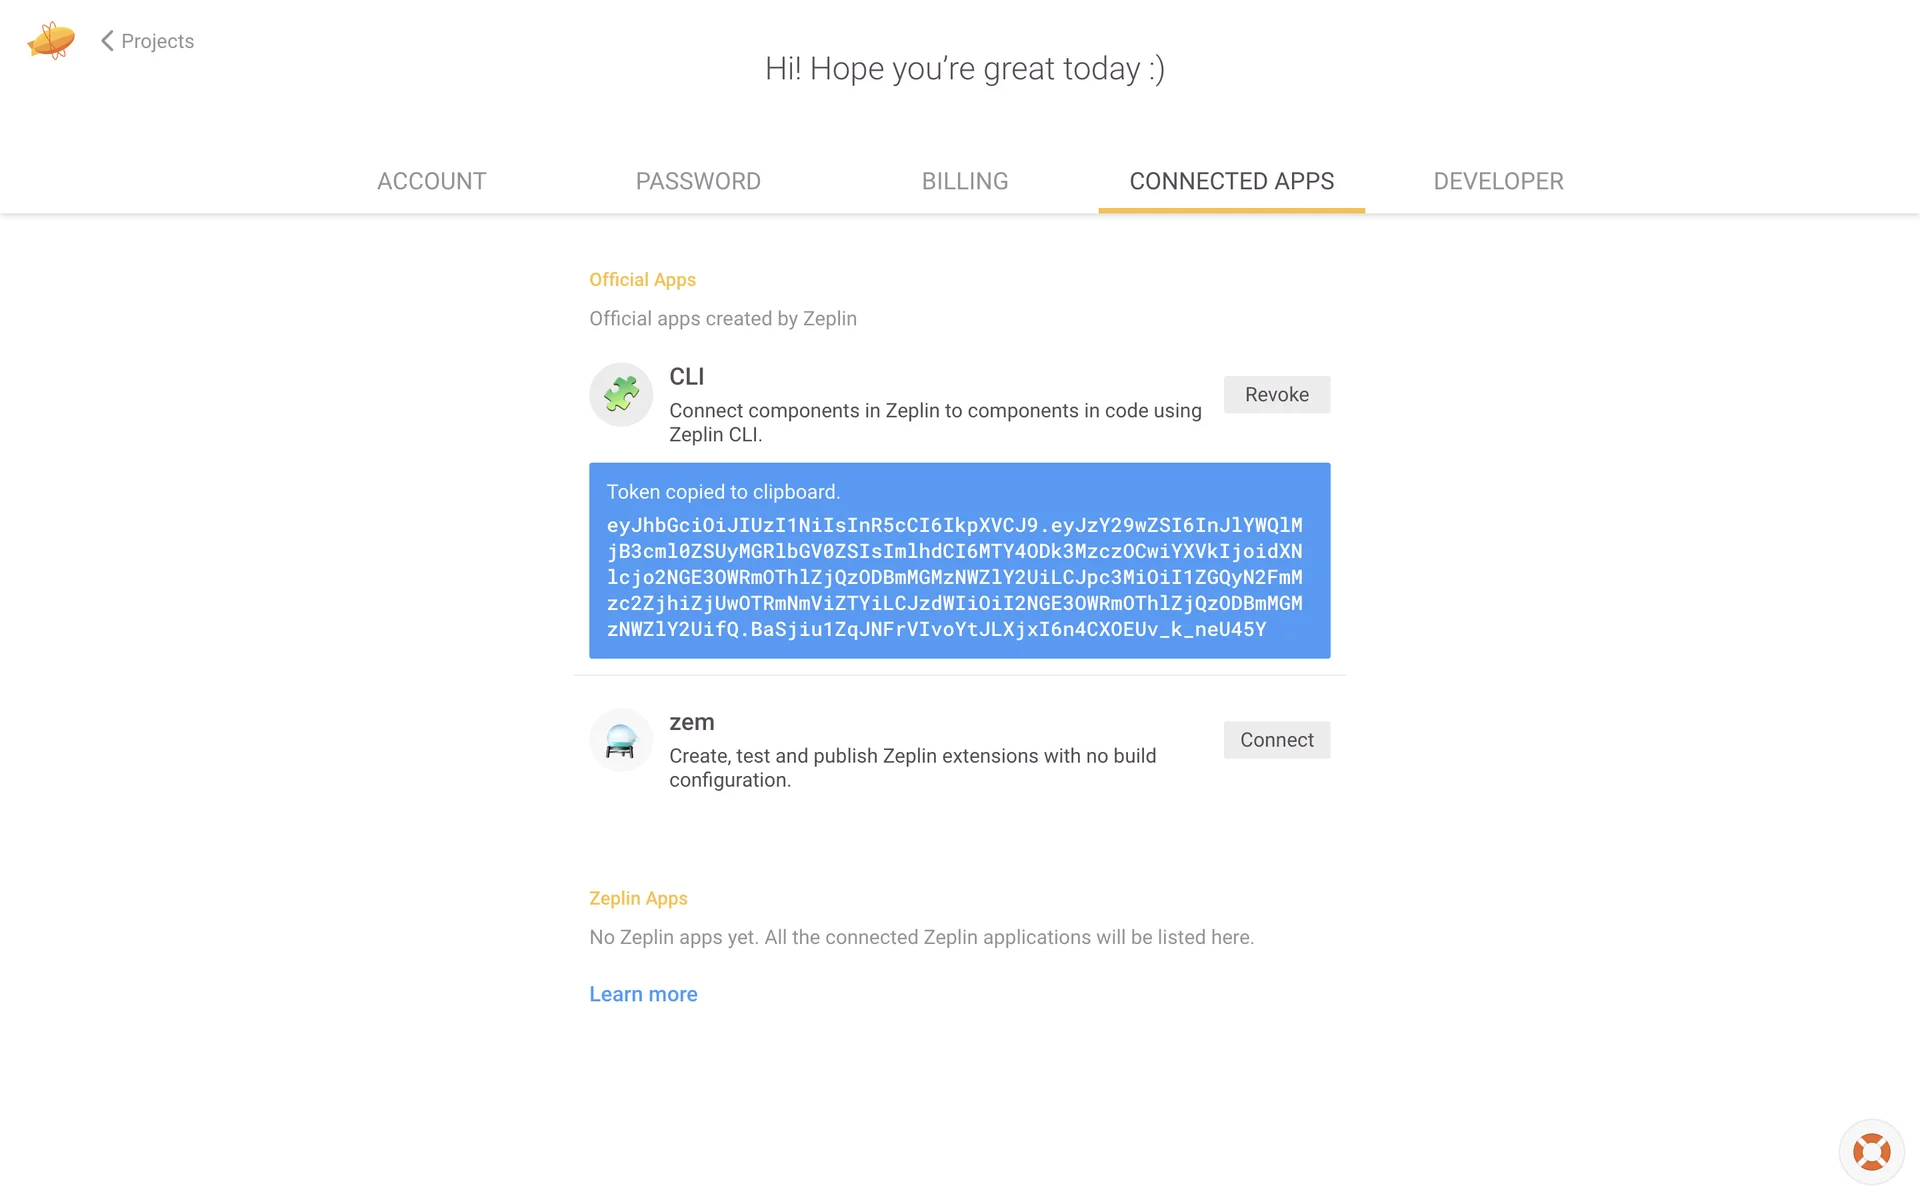1920x1200 pixels.
Task: Click the Official Apps heading
Action: [642, 280]
